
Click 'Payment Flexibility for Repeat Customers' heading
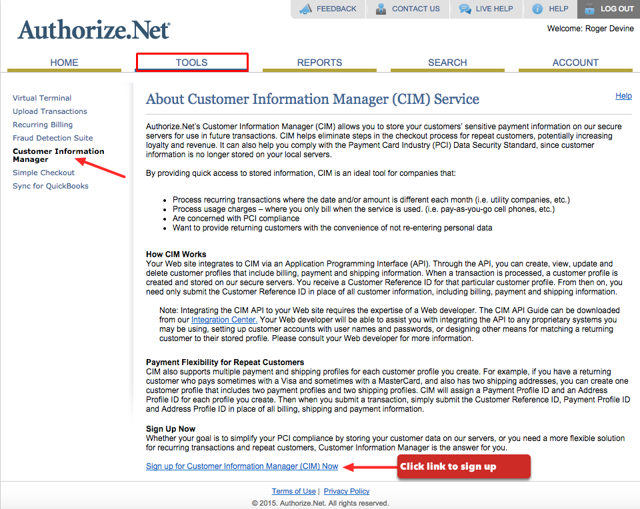(x=225, y=362)
